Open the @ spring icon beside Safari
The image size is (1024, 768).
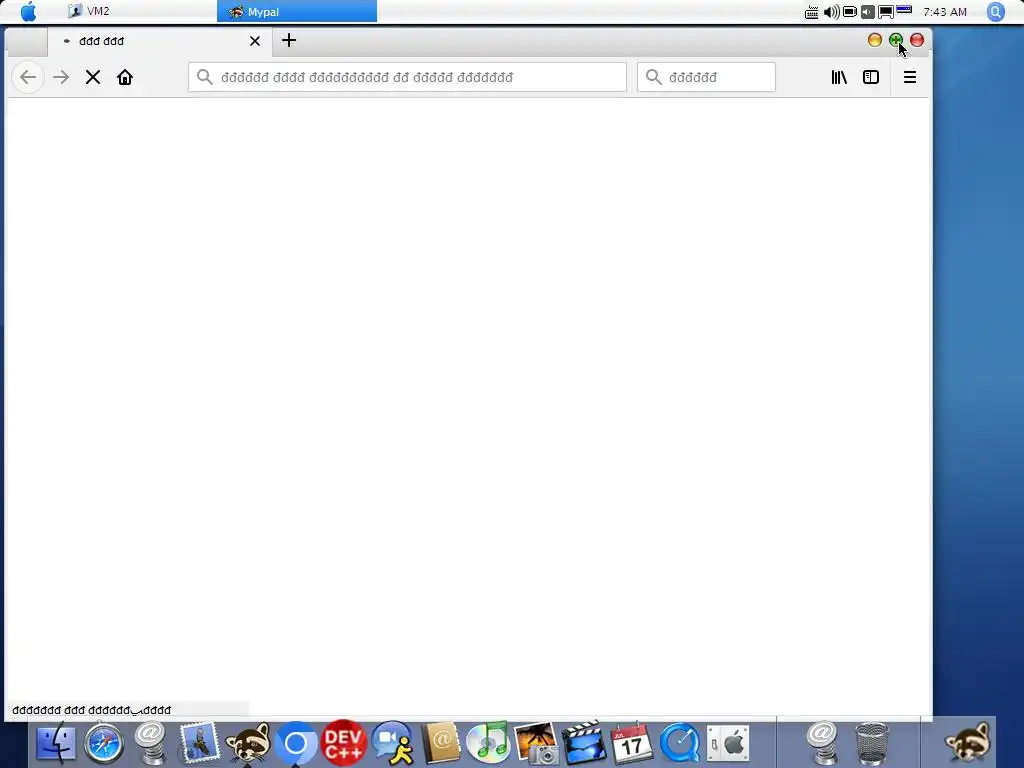pos(151,743)
